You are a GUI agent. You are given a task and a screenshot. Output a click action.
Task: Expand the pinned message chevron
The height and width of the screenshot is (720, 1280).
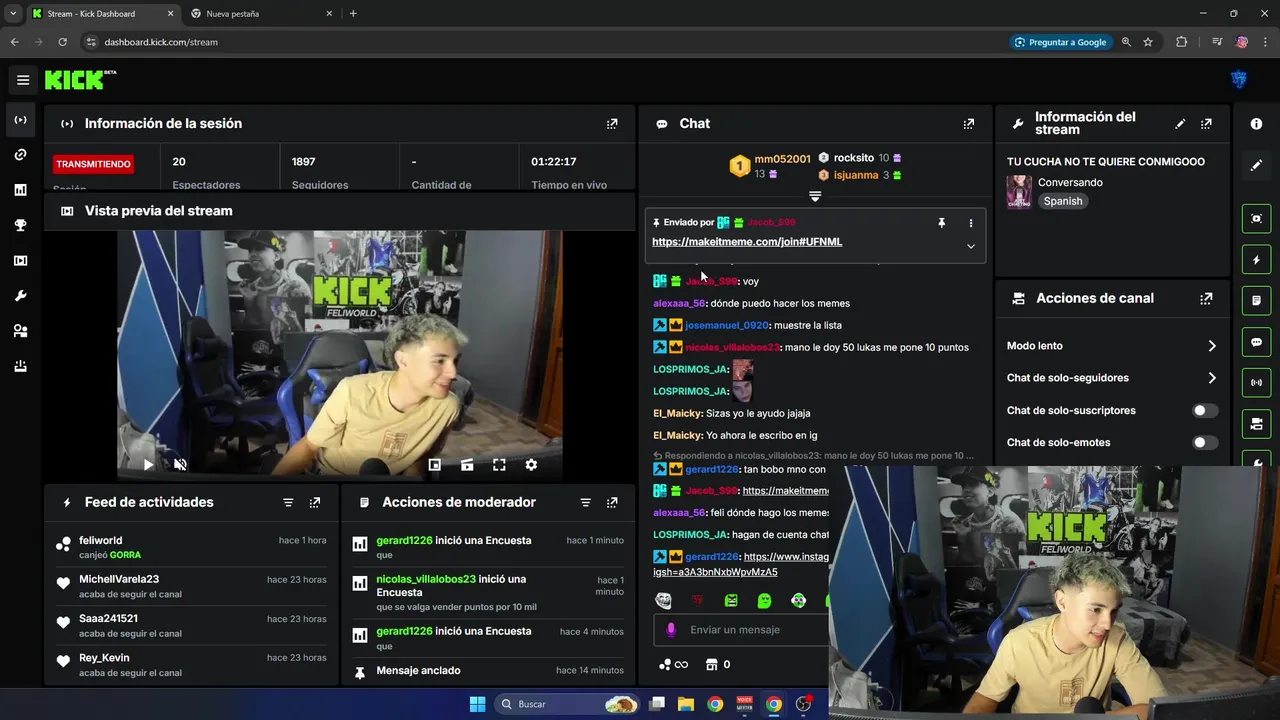[970, 246]
